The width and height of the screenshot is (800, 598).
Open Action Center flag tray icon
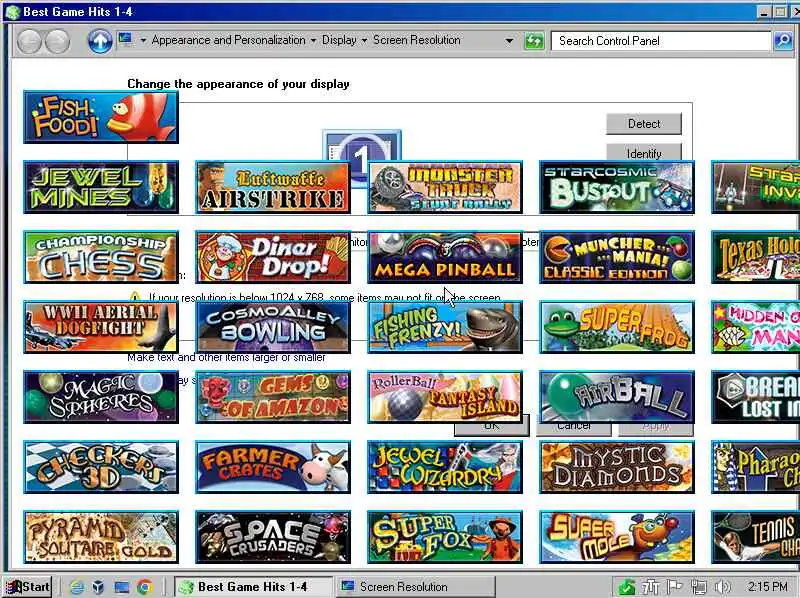click(x=674, y=587)
